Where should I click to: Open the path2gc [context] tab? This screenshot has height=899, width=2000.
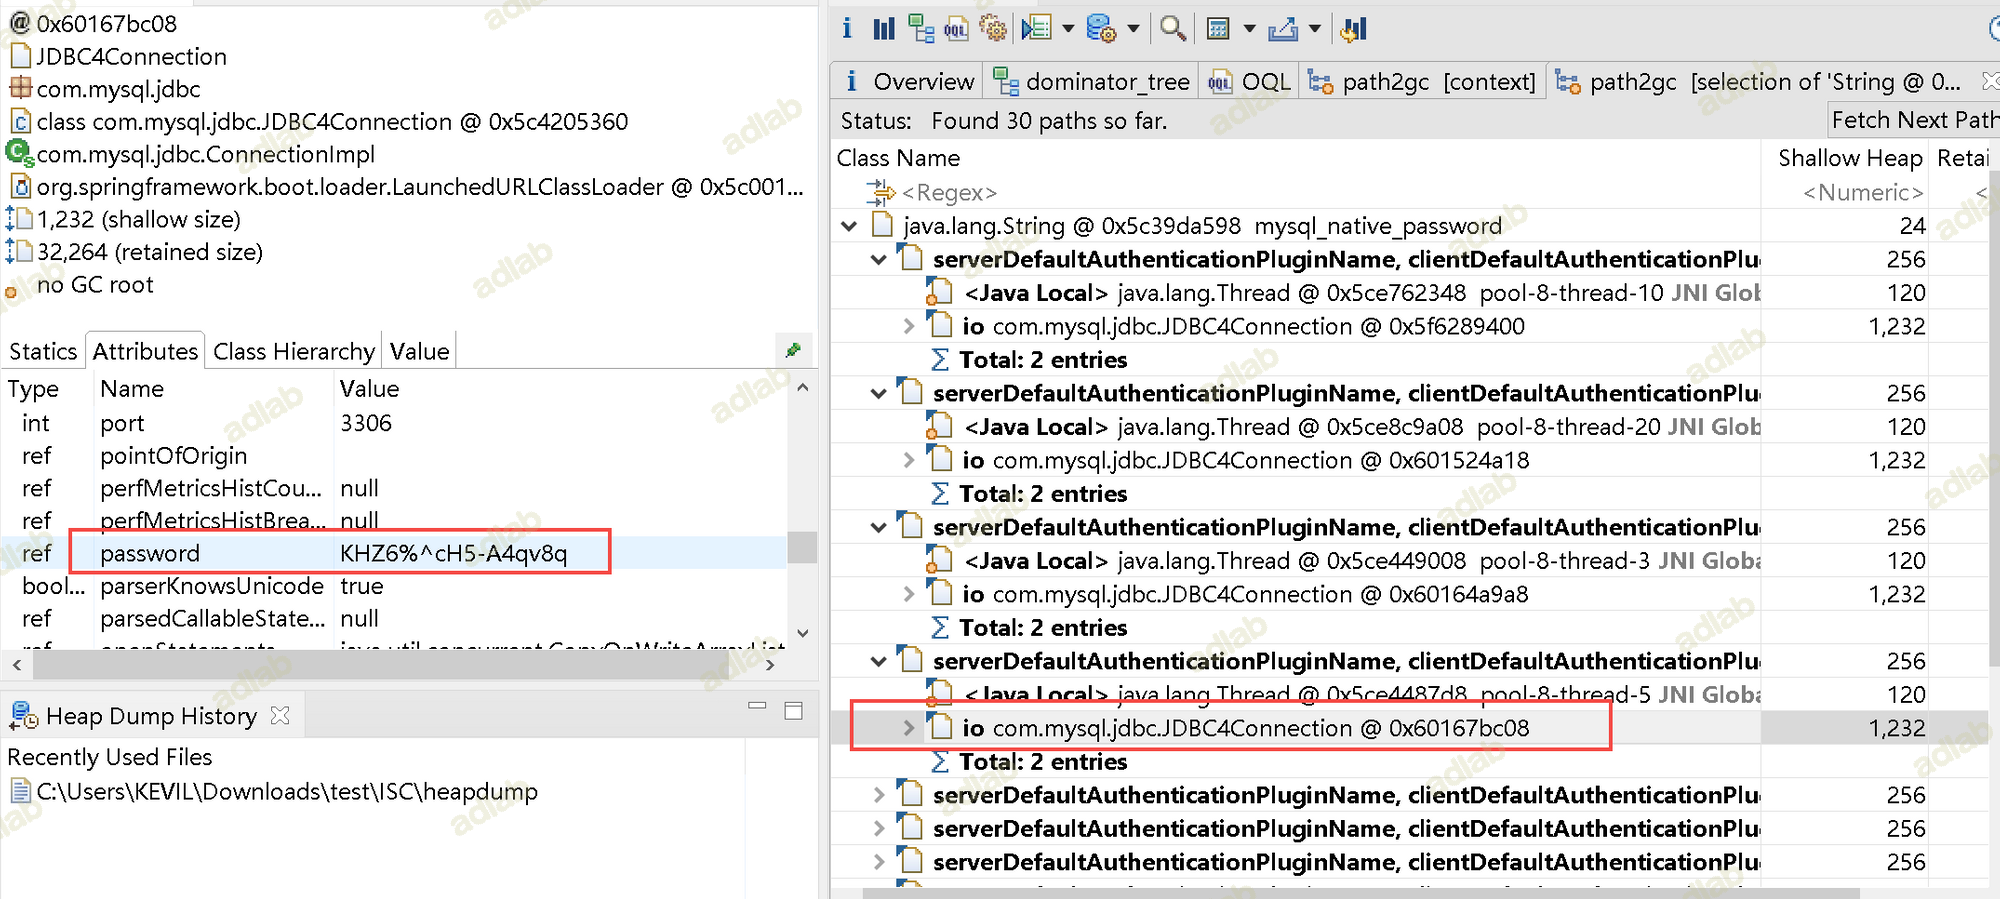[x=1422, y=81]
